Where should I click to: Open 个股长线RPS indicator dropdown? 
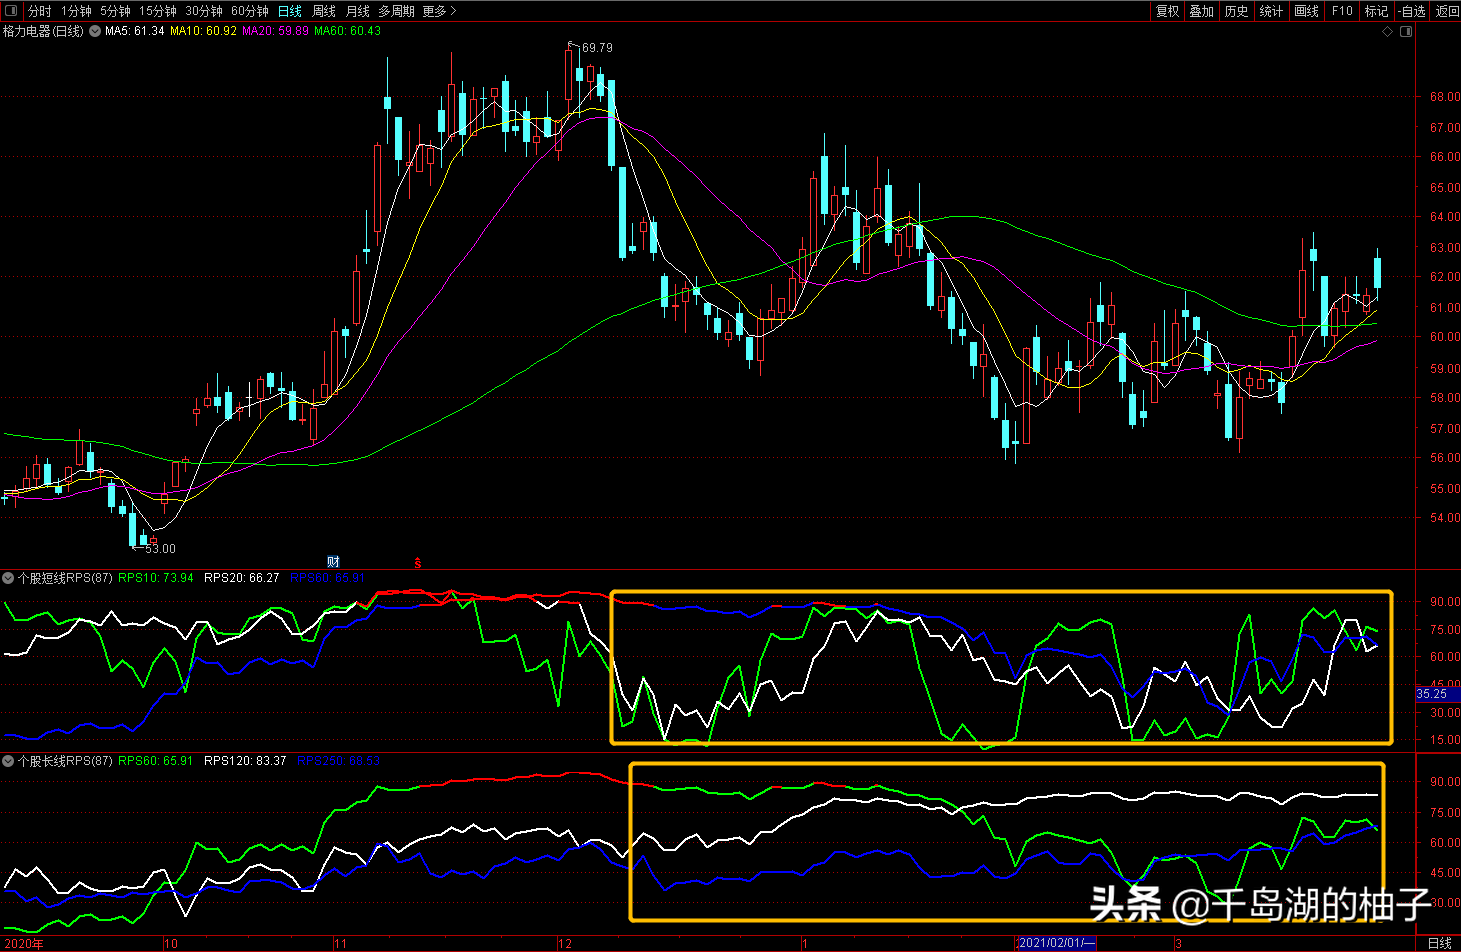9,761
